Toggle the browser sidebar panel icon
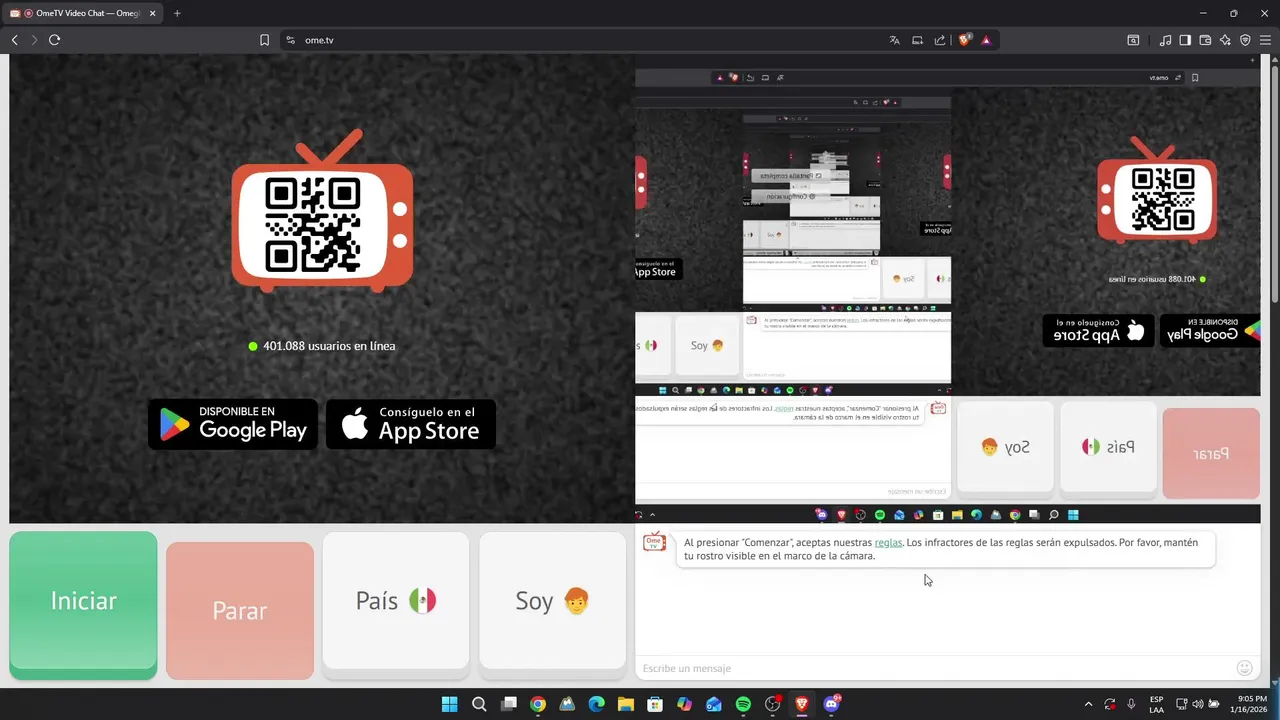Viewport: 1280px width, 720px height. (1185, 40)
